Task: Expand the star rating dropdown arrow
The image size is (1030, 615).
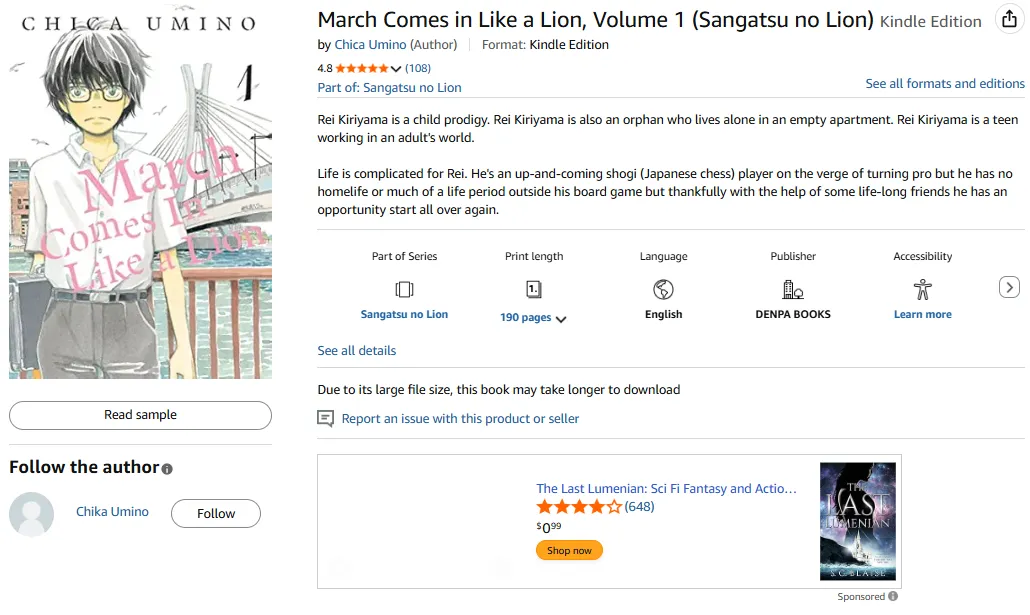Action: 396,69
